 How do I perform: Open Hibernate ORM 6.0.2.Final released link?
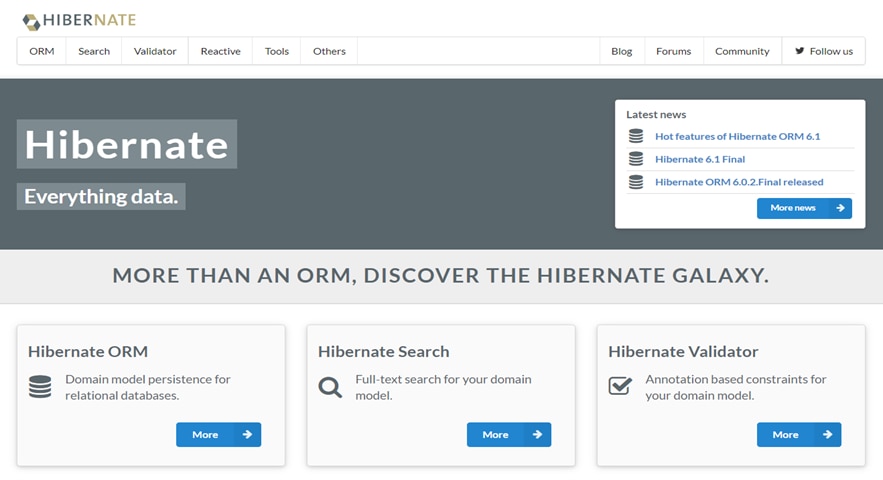click(x=739, y=182)
